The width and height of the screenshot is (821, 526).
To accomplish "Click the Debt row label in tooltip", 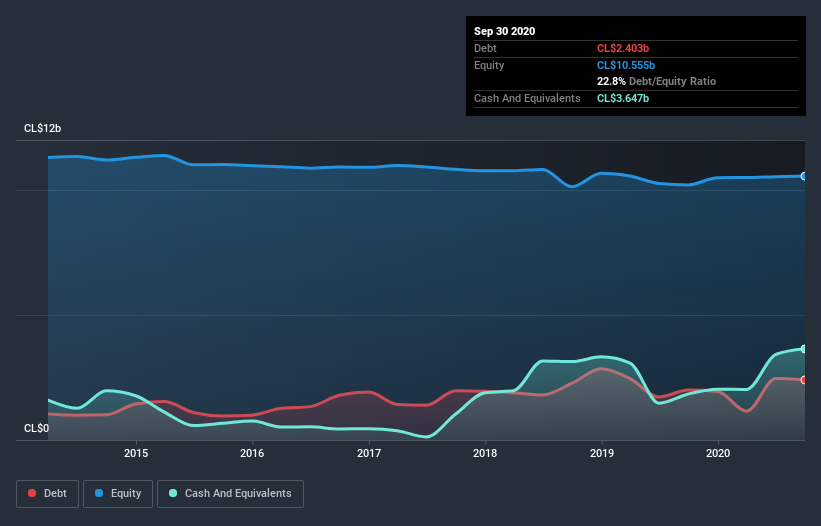I will (x=485, y=48).
